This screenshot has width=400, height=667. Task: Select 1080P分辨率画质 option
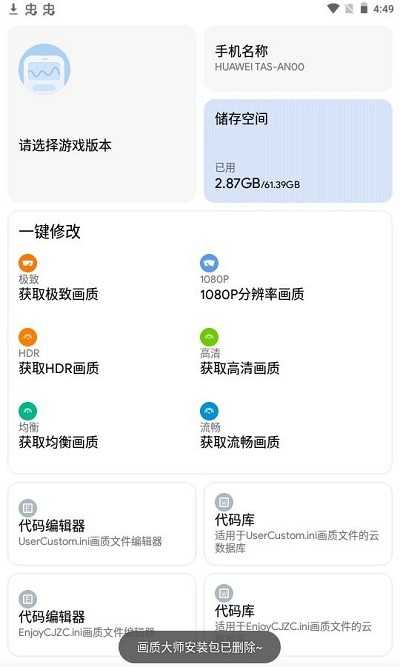click(x=252, y=294)
